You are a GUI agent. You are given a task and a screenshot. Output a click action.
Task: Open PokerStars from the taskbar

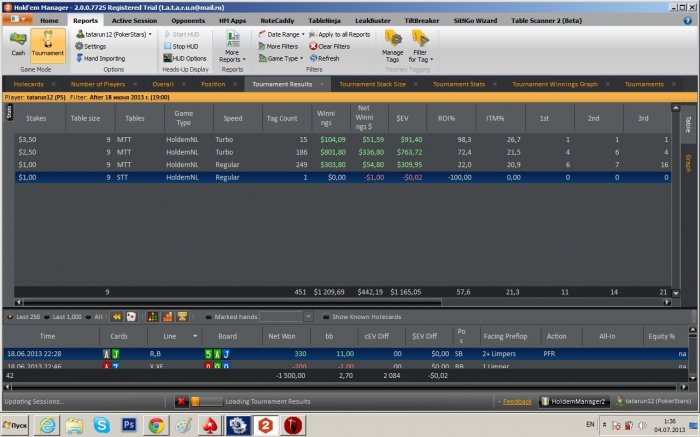210,425
